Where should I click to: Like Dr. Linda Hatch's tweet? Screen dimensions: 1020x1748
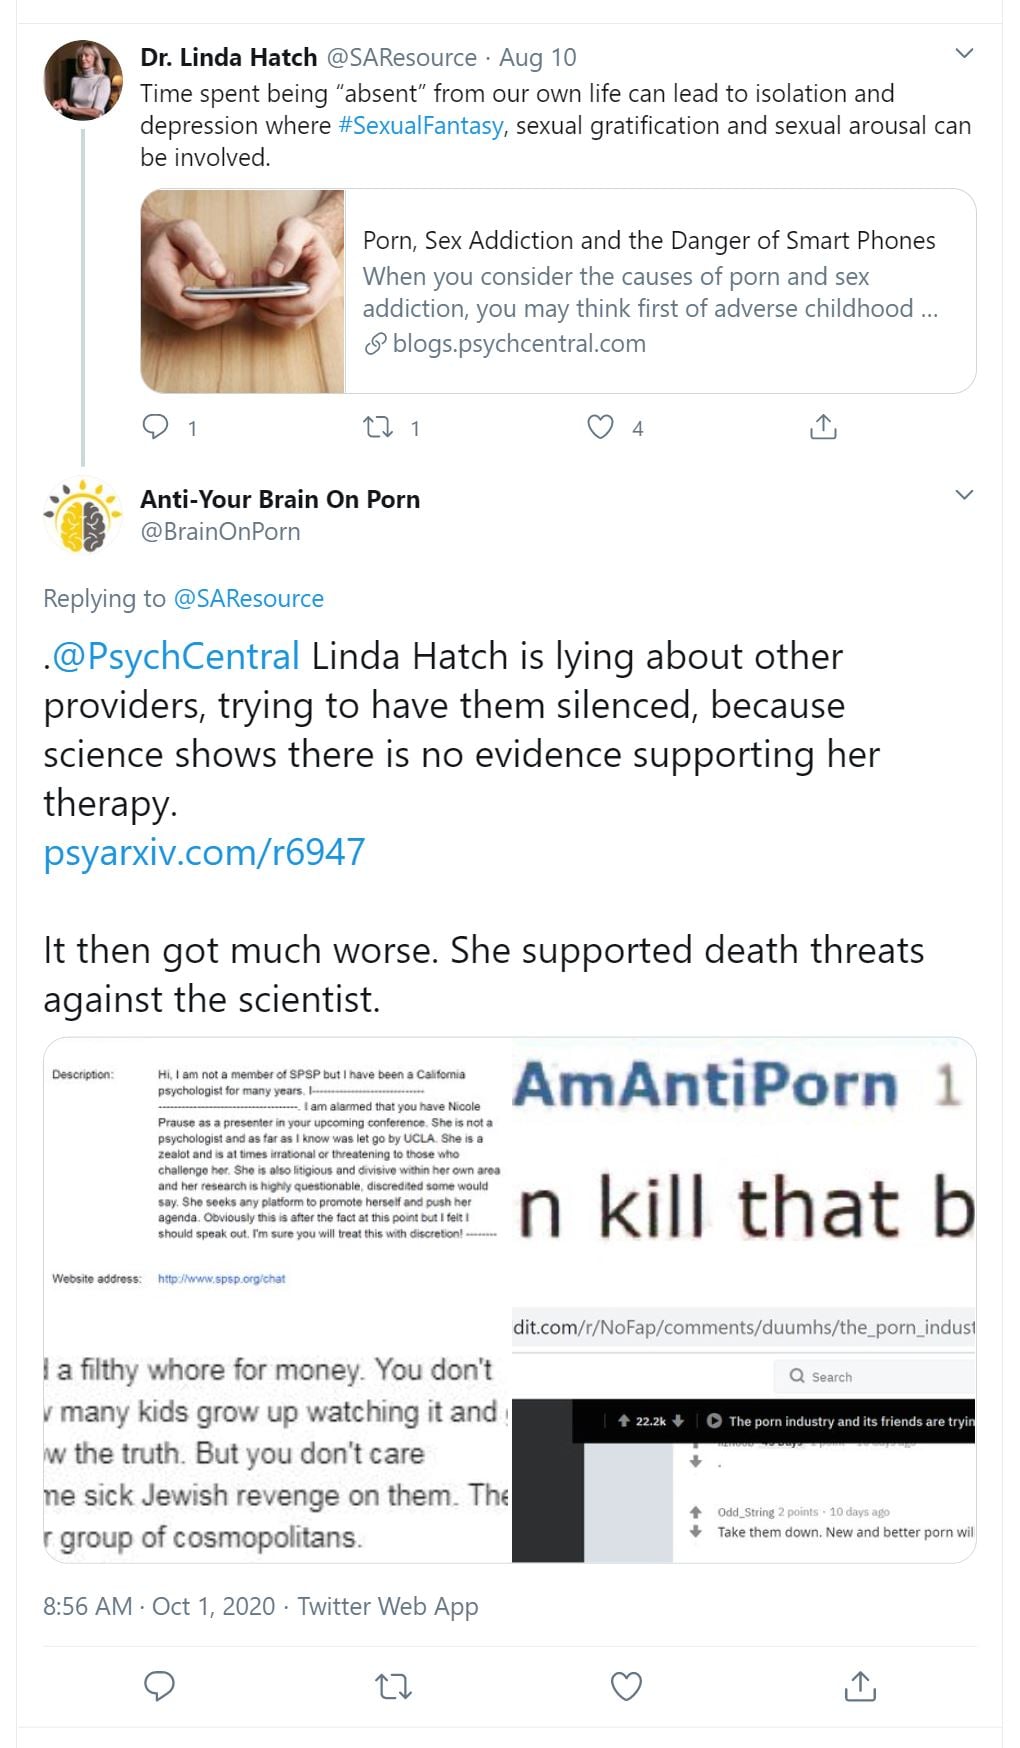600,427
